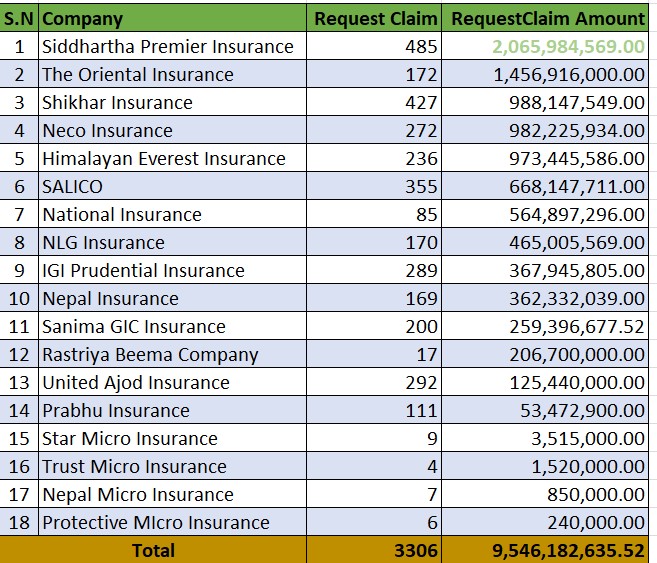Click IGI Prudential Insurance cell
The height and width of the screenshot is (563, 657).
pos(143,270)
